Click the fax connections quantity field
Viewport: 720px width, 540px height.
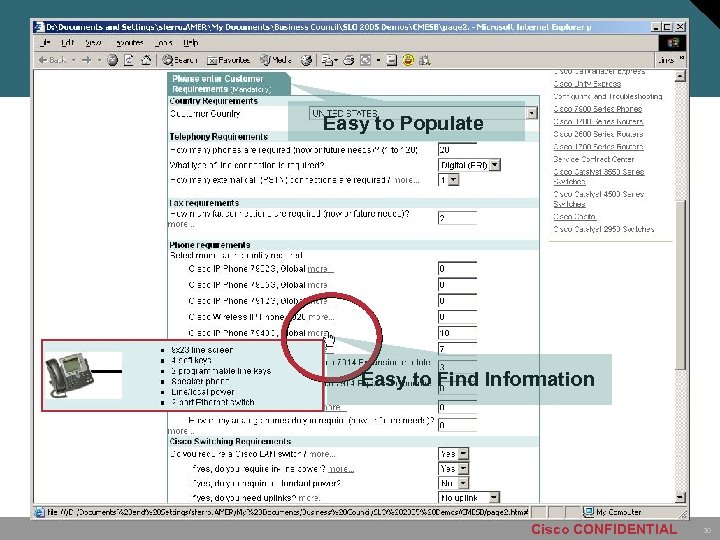point(457,218)
